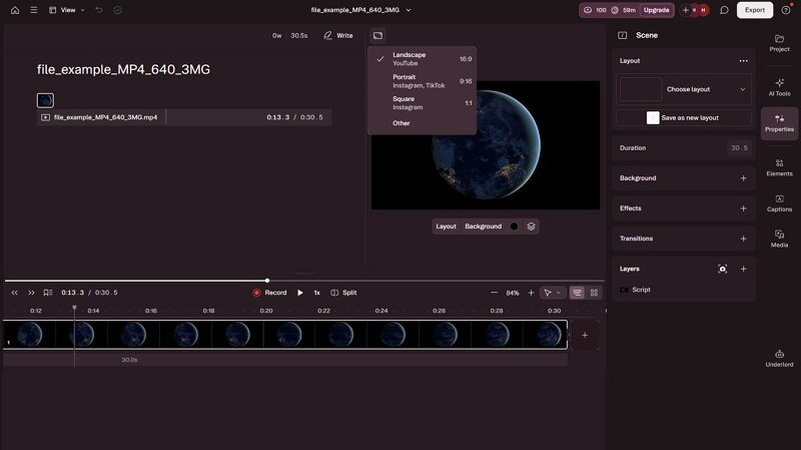
Task: Select Landscape 16:9 aspect ratio
Action: click(x=422, y=59)
